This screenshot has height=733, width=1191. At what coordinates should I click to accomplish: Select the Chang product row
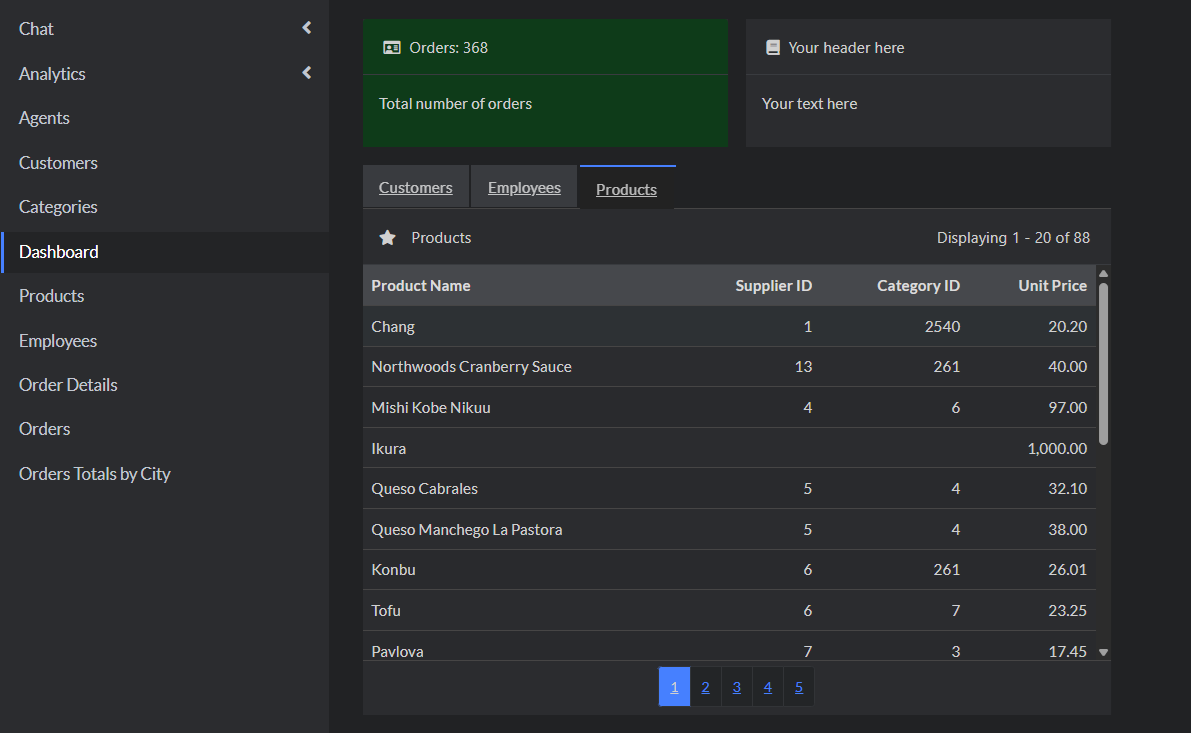600,326
